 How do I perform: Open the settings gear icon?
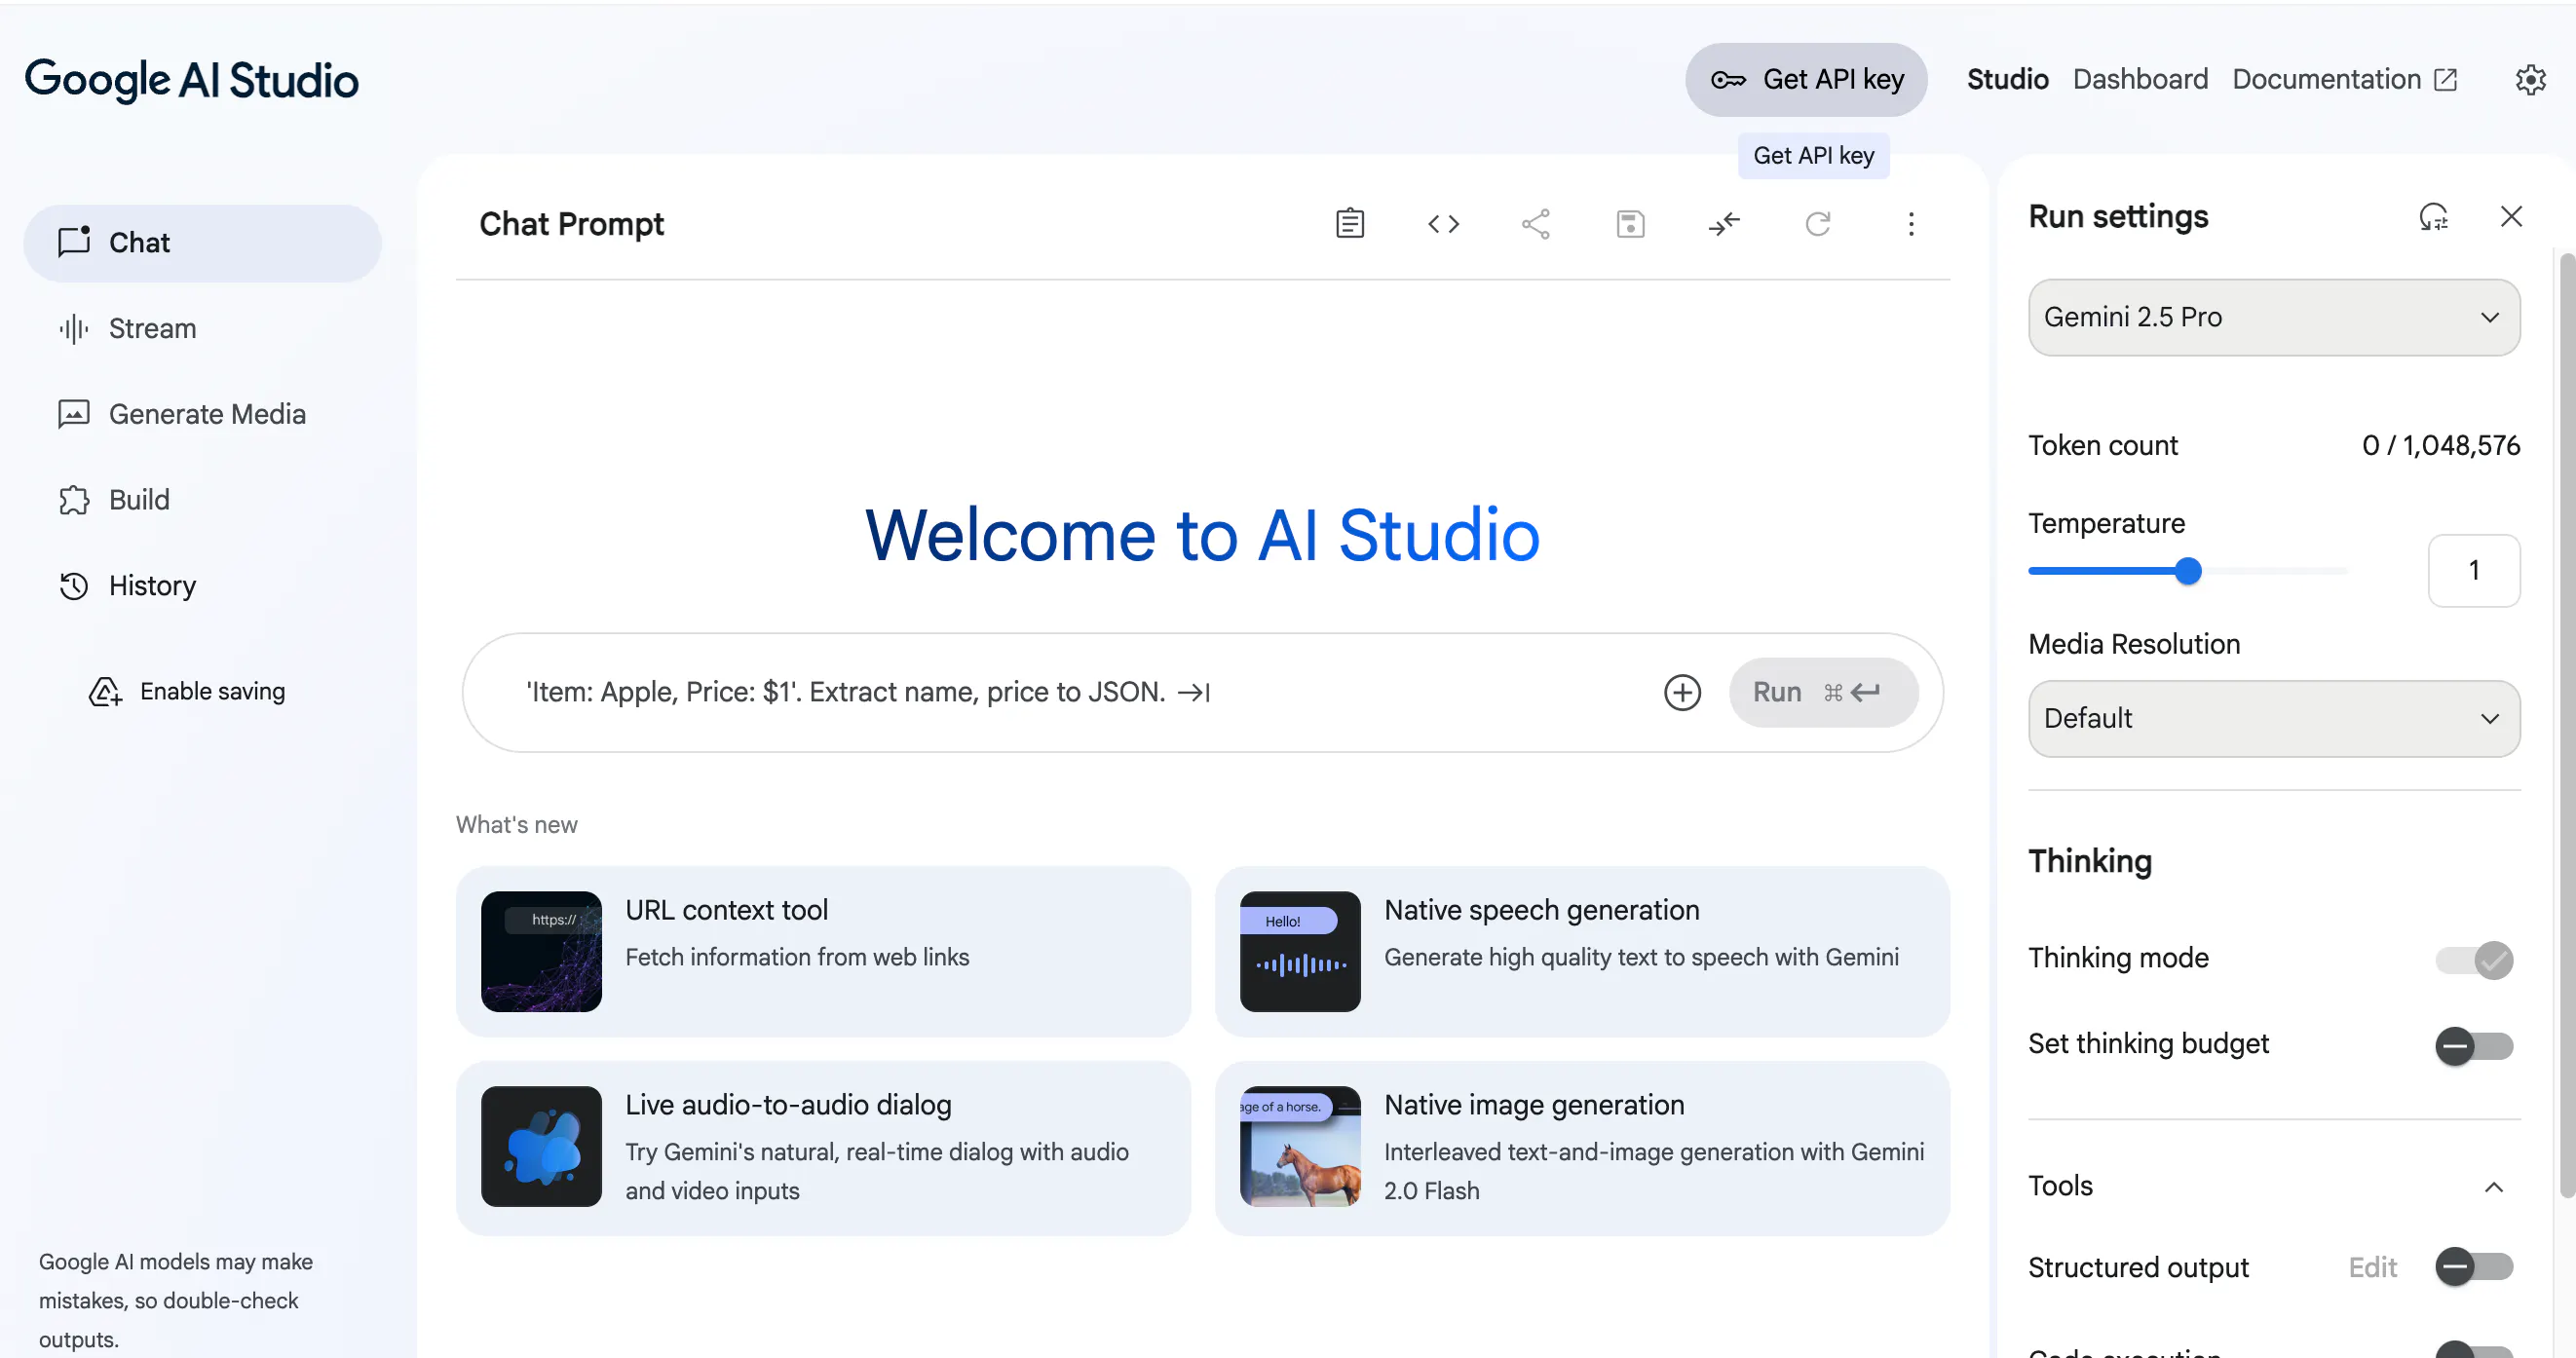(x=2530, y=79)
